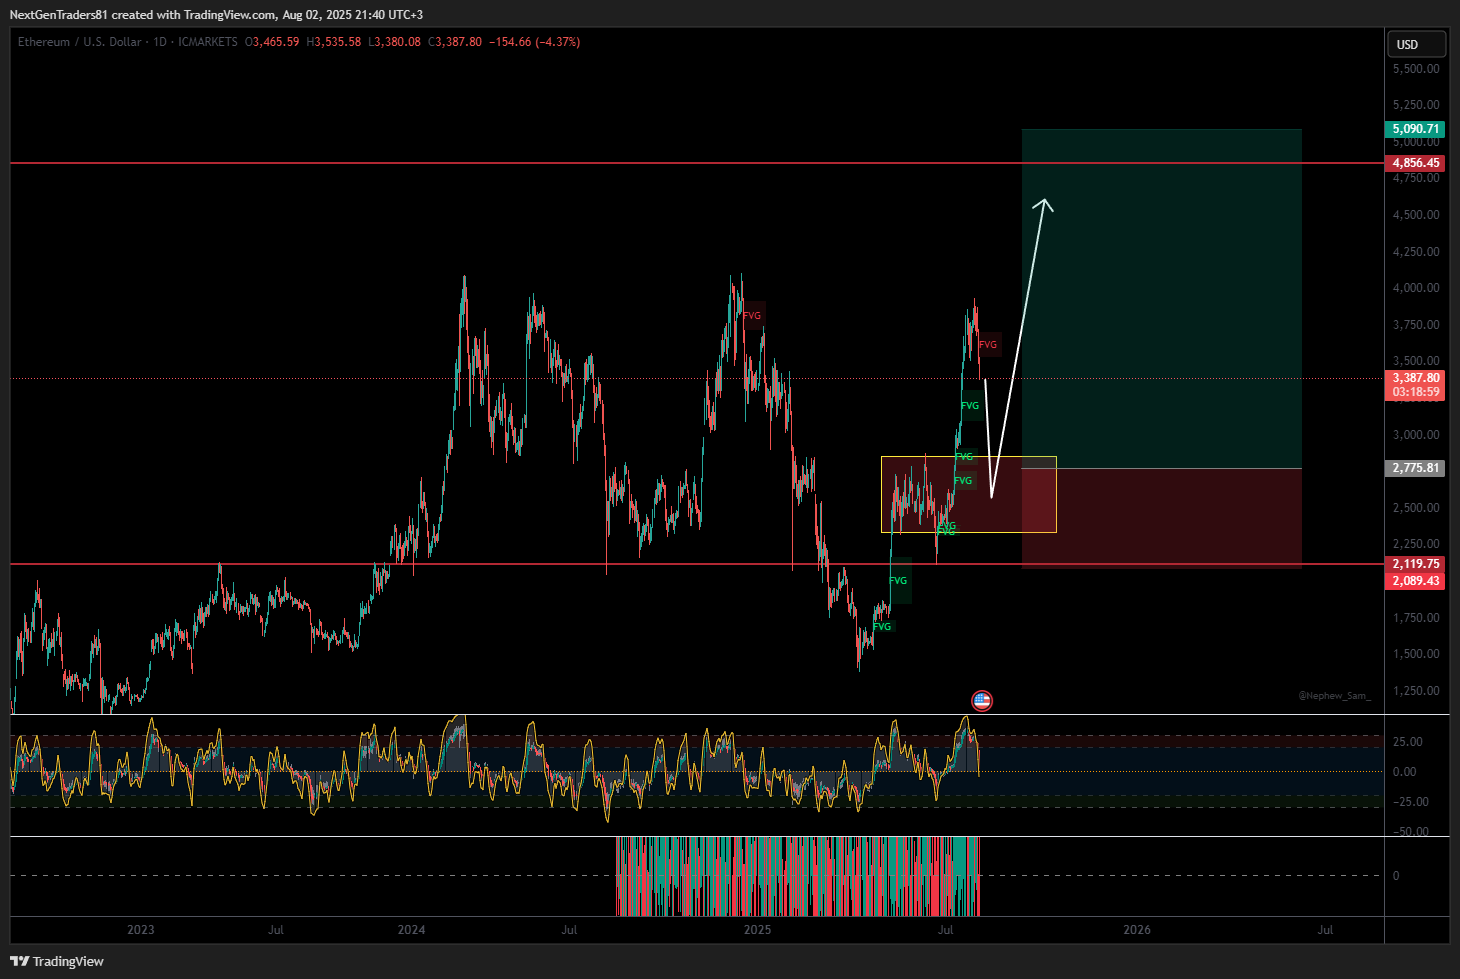Click the red 2,089.43 stop price label

pyautogui.click(x=1416, y=581)
